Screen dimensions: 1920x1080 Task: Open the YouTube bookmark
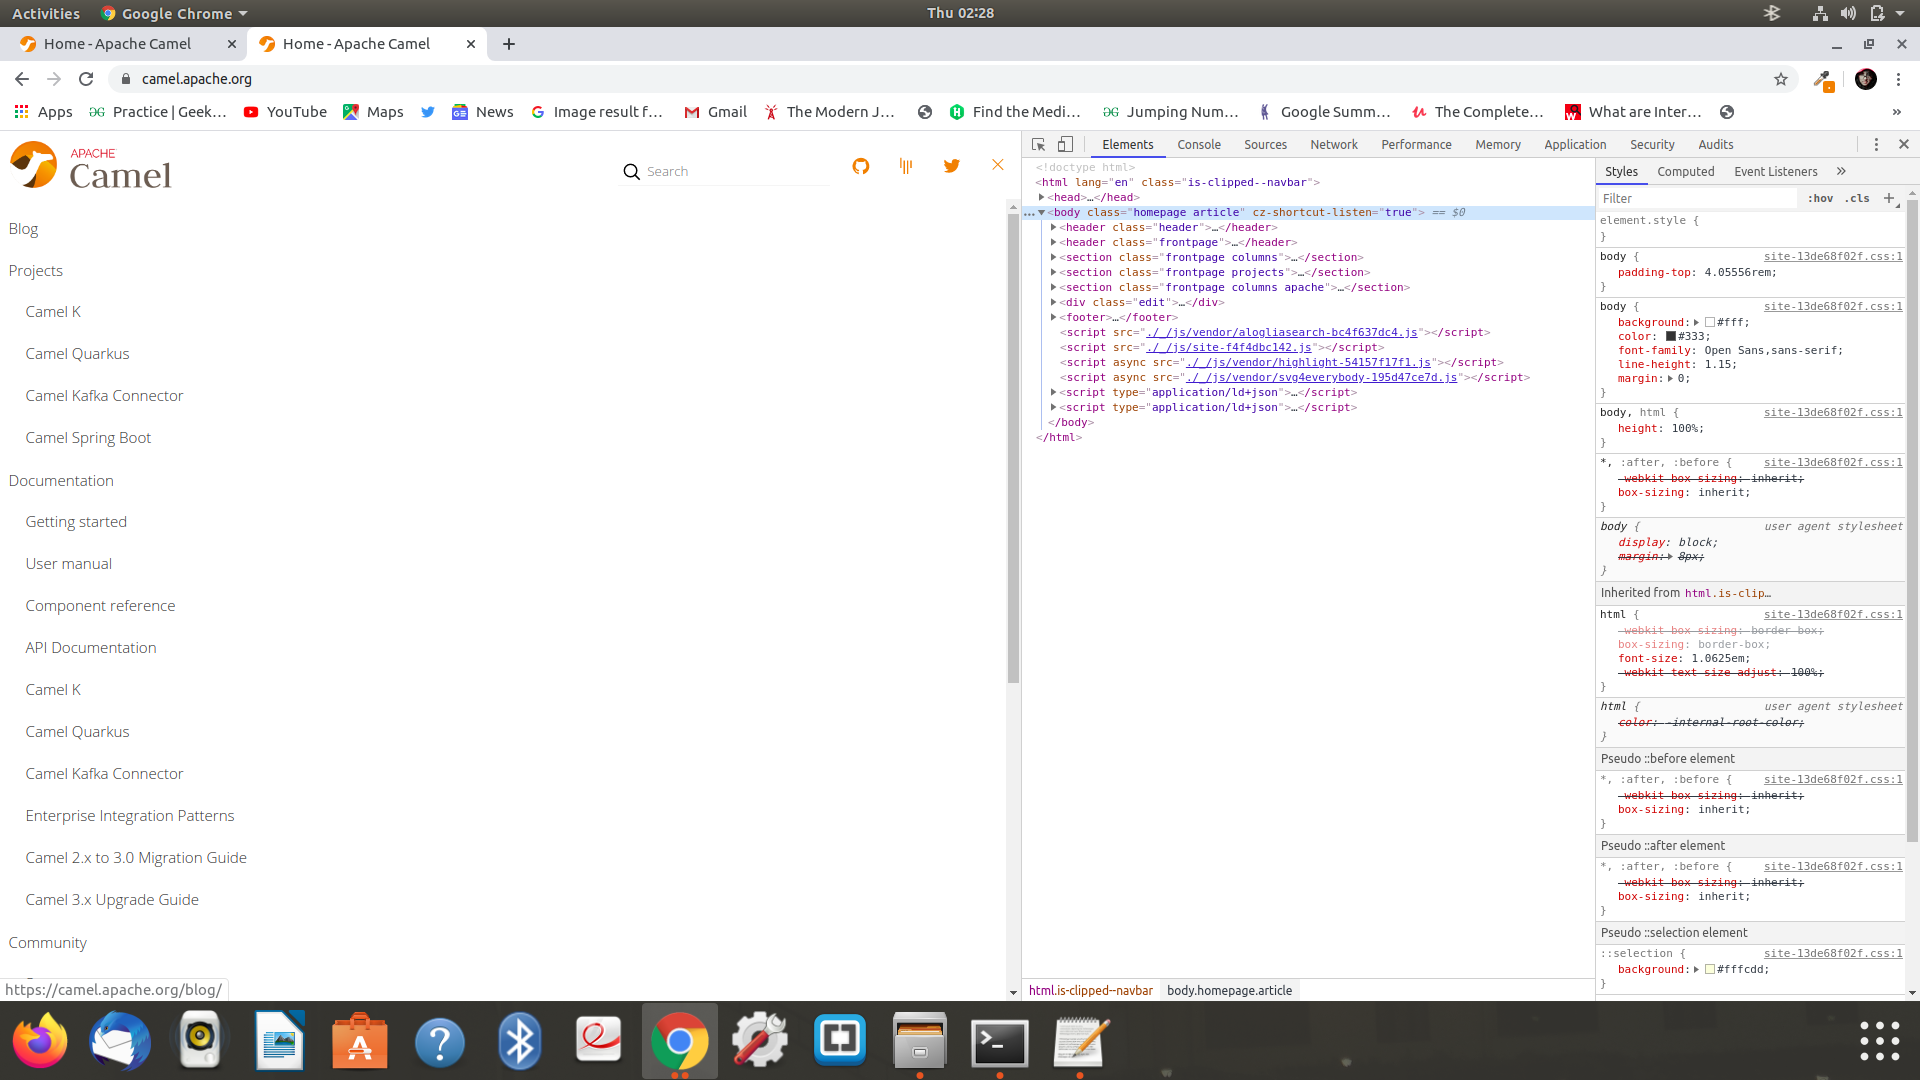[x=285, y=112]
